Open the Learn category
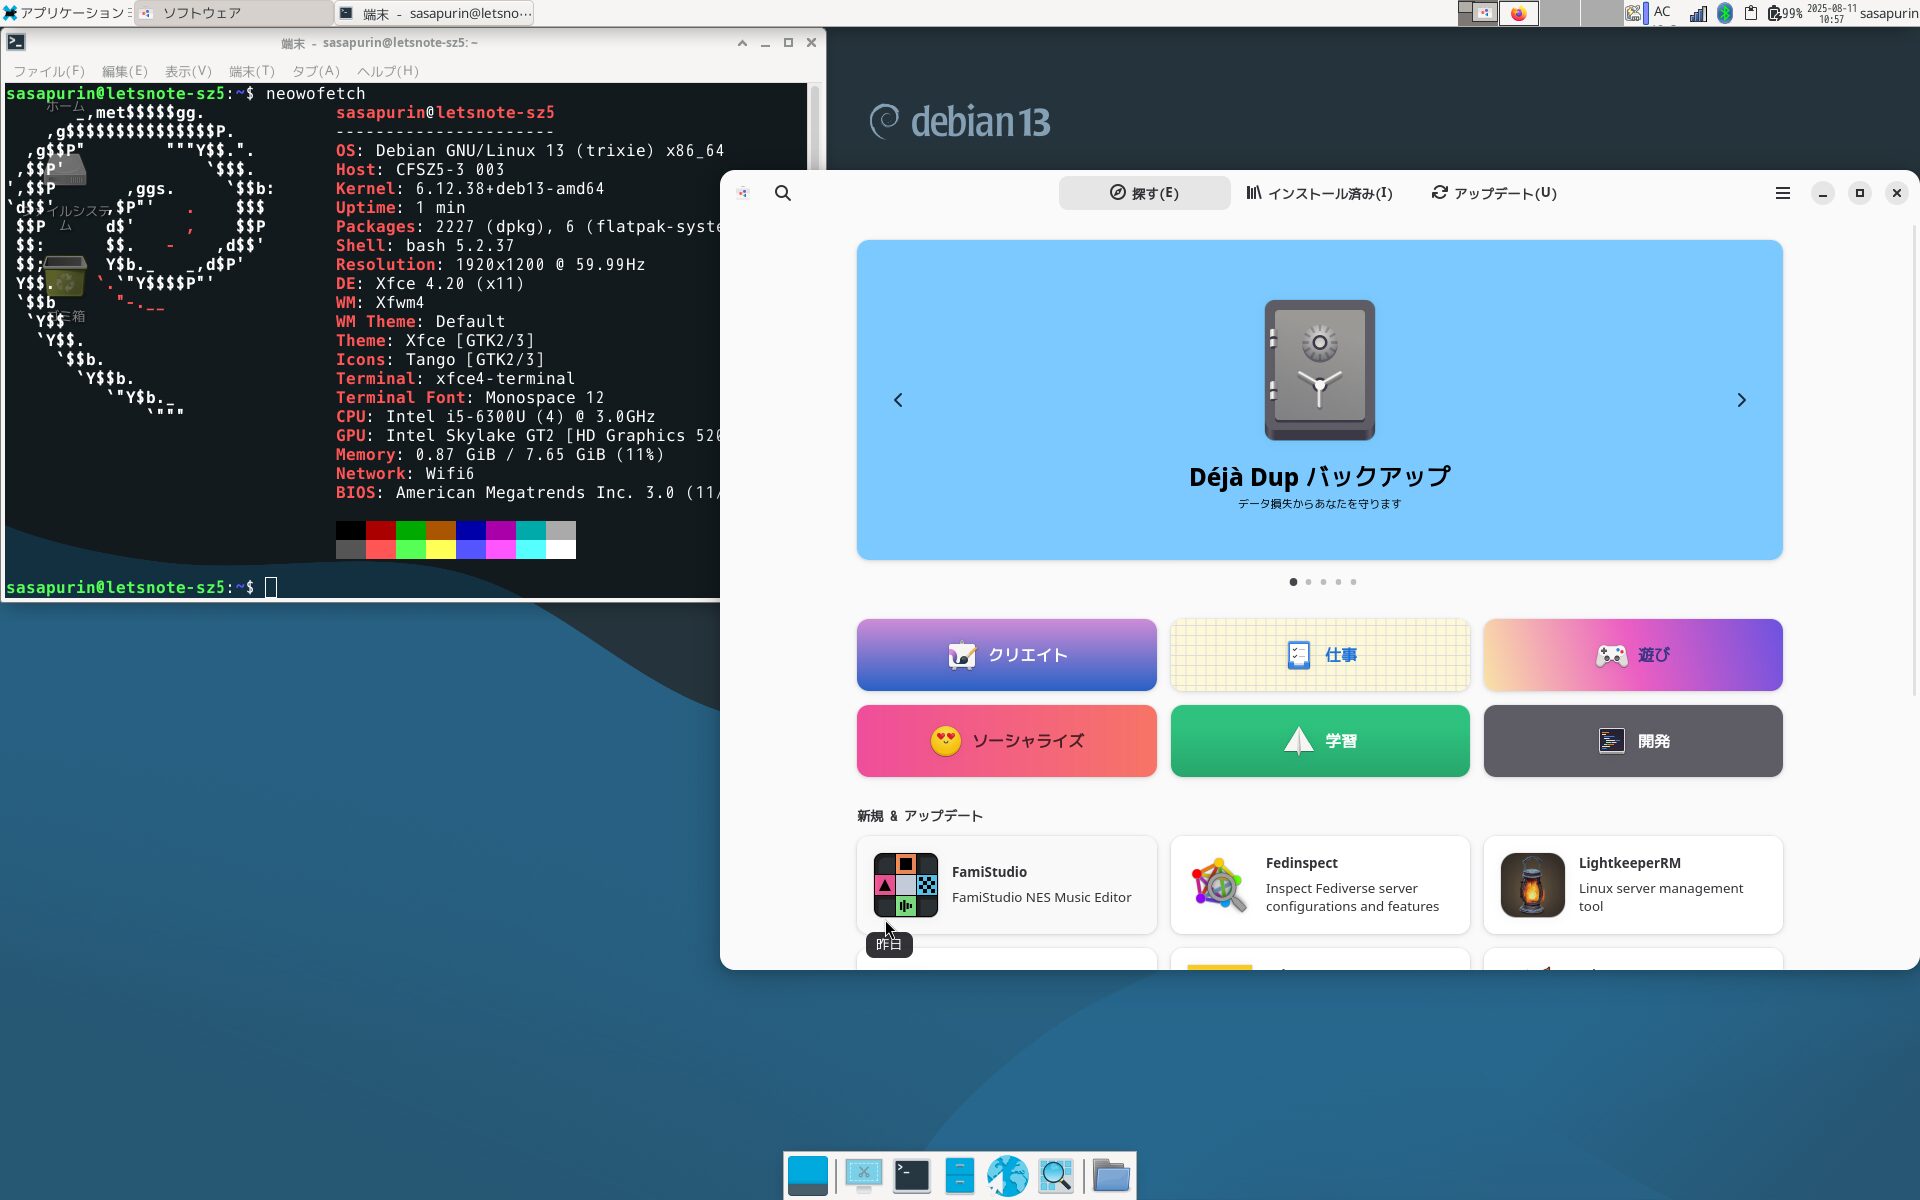This screenshot has width=1920, height=1200. 1320,741
